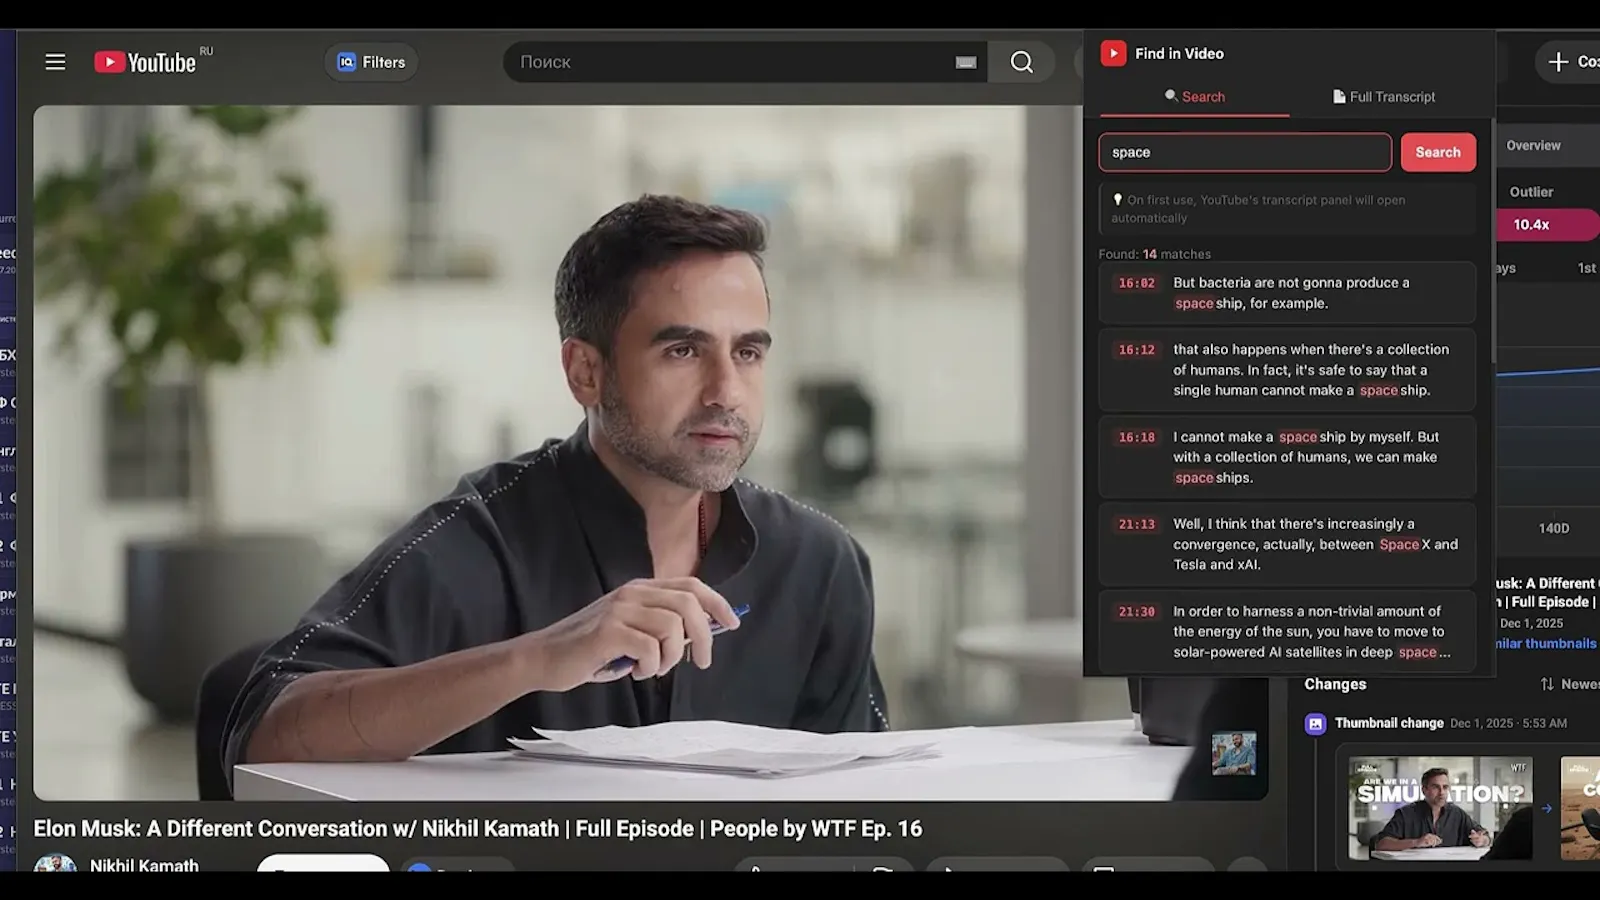The image size is (1600, 900).
Task: Click the small video preview thumbnail overlay
Action: 1233,753
